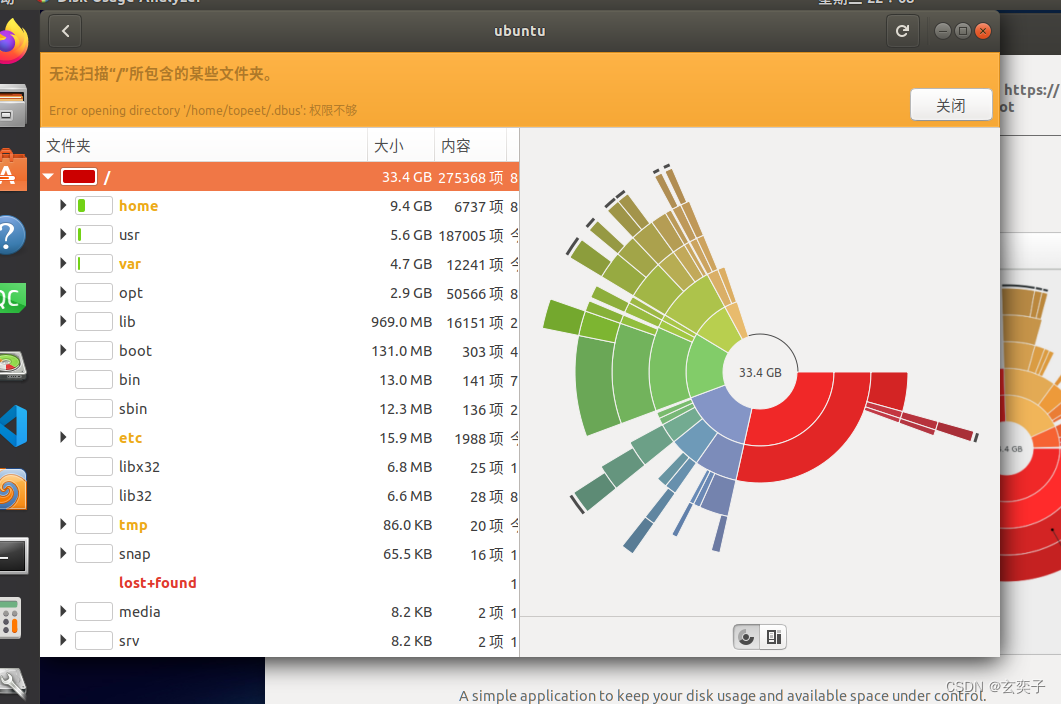Collapse the root "/" folder row

pos(48,177)
